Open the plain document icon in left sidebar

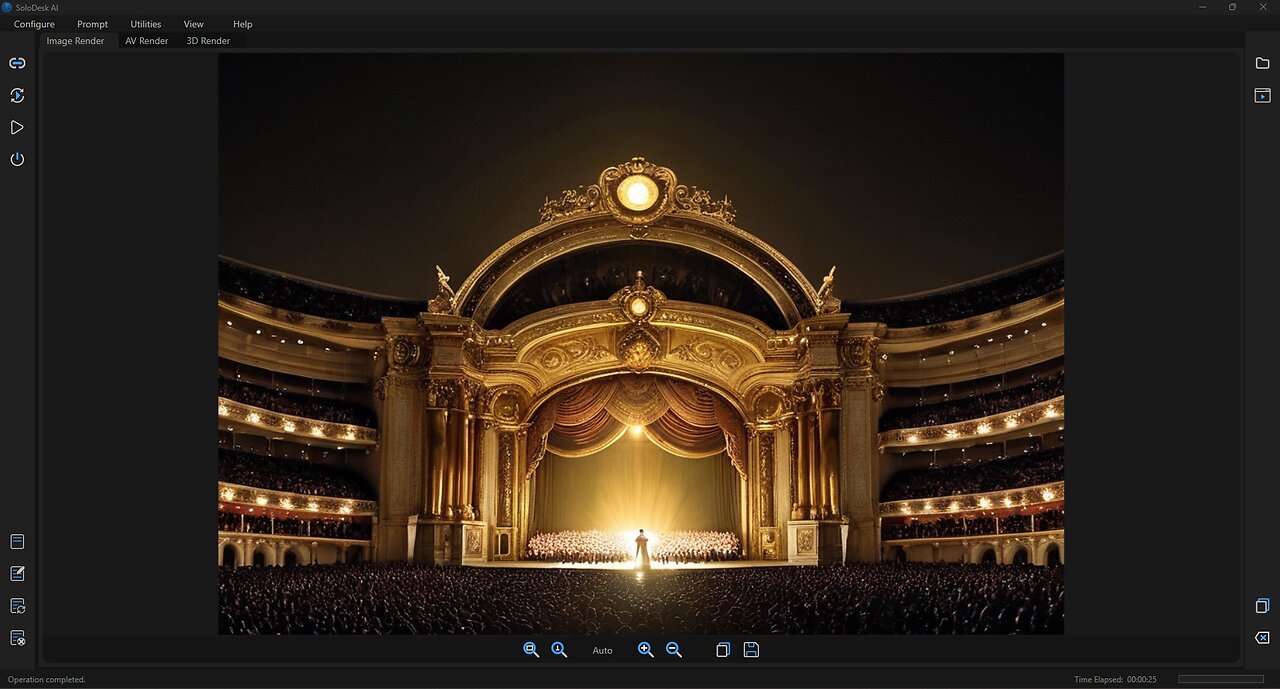17,541
